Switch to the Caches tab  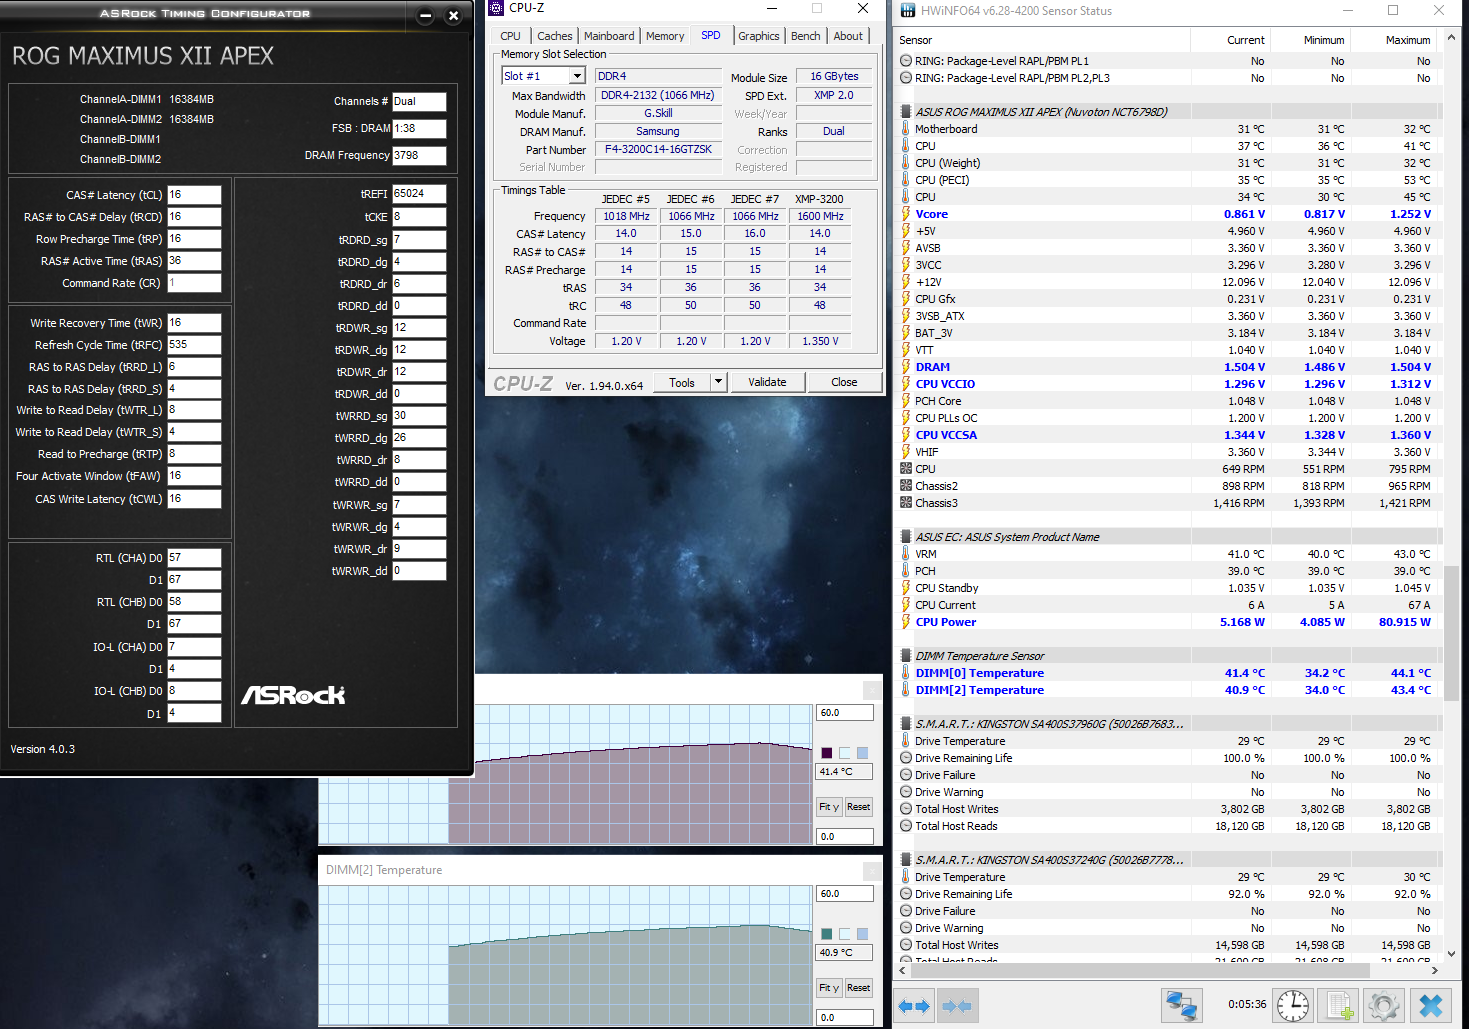(555, 36)
